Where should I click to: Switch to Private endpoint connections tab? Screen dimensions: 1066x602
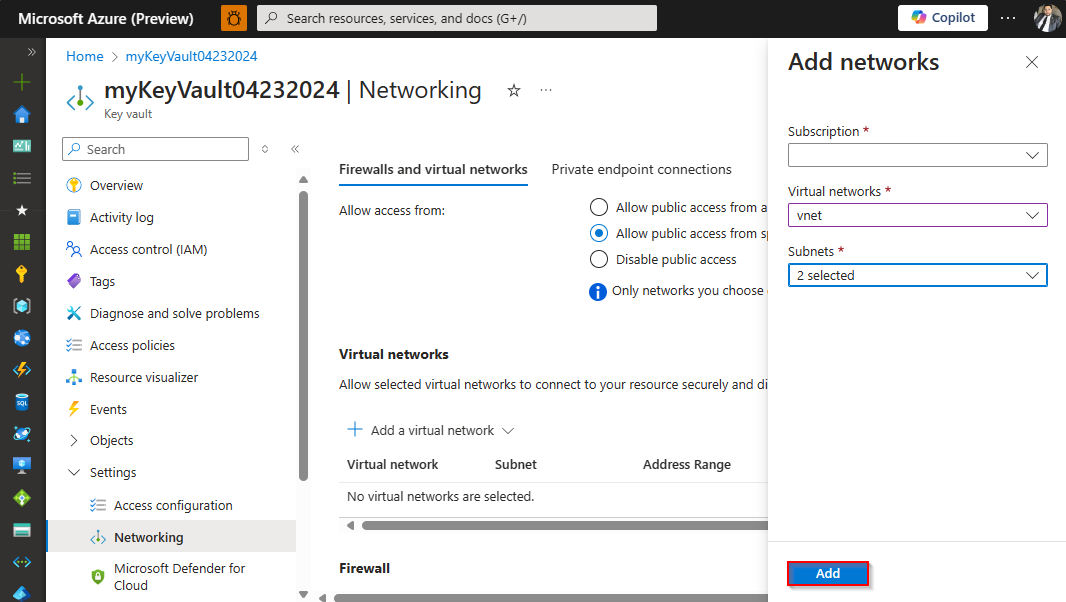641,169
